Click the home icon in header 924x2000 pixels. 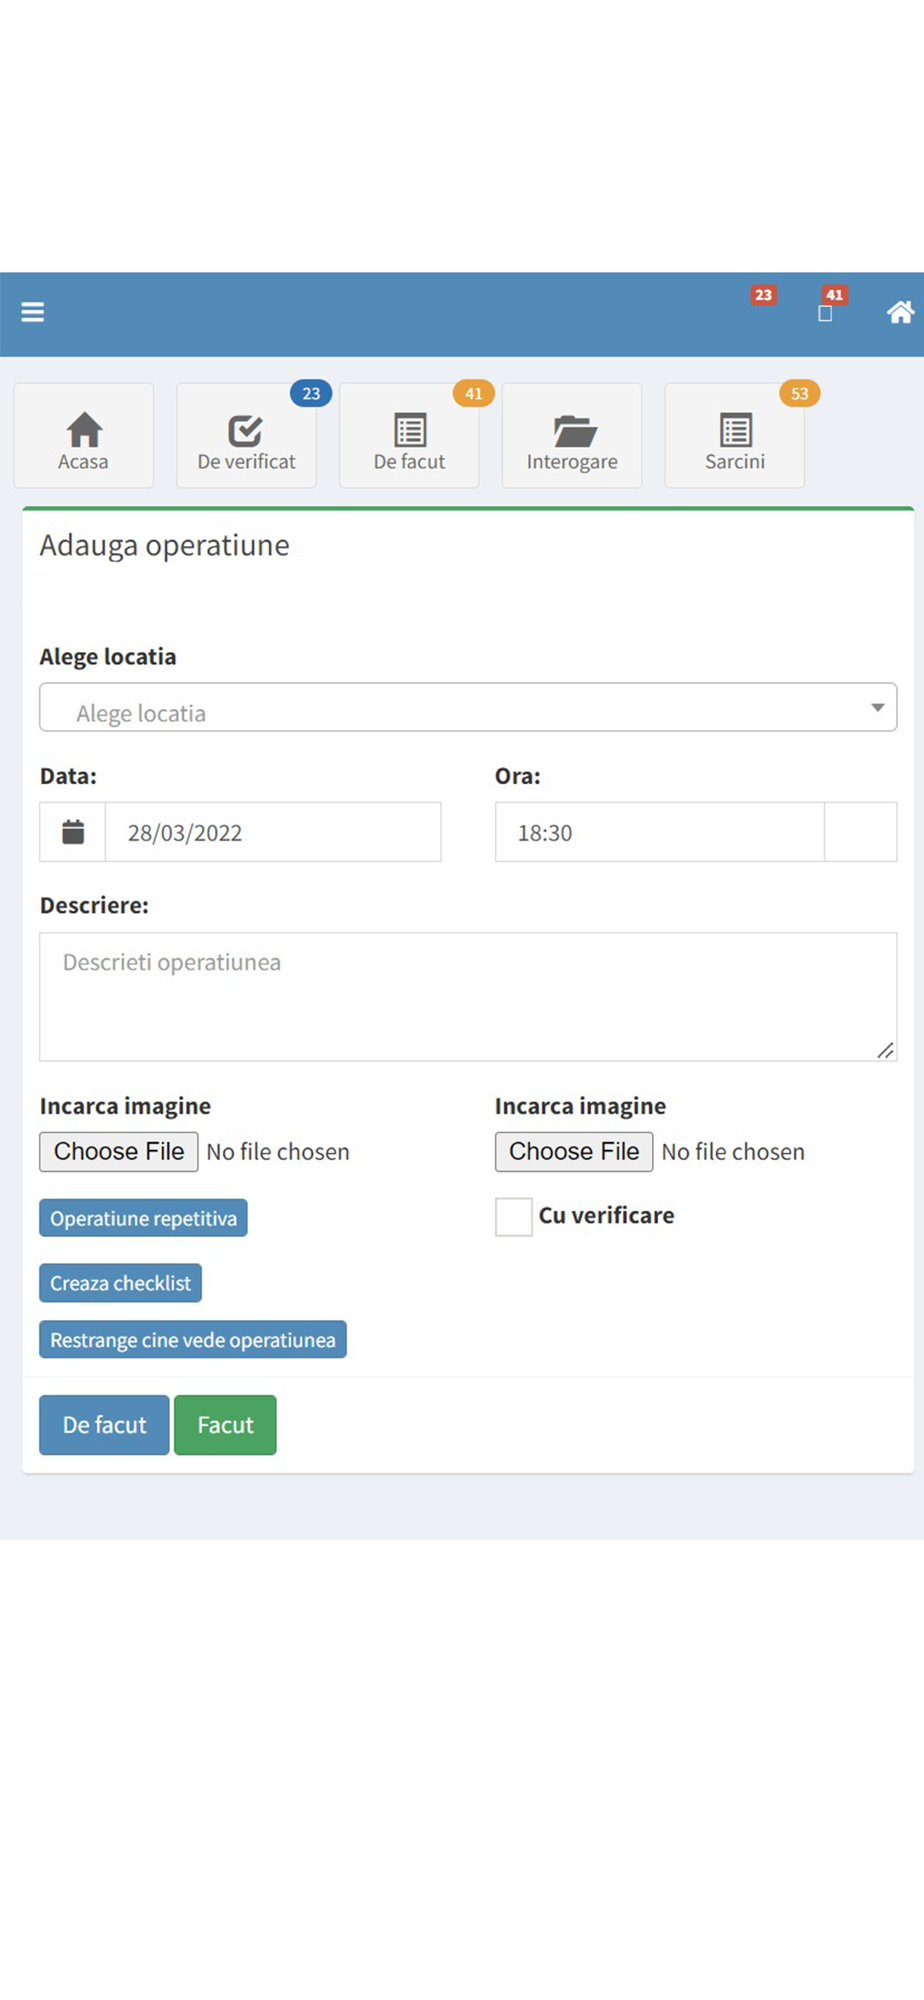coord(899,313)
